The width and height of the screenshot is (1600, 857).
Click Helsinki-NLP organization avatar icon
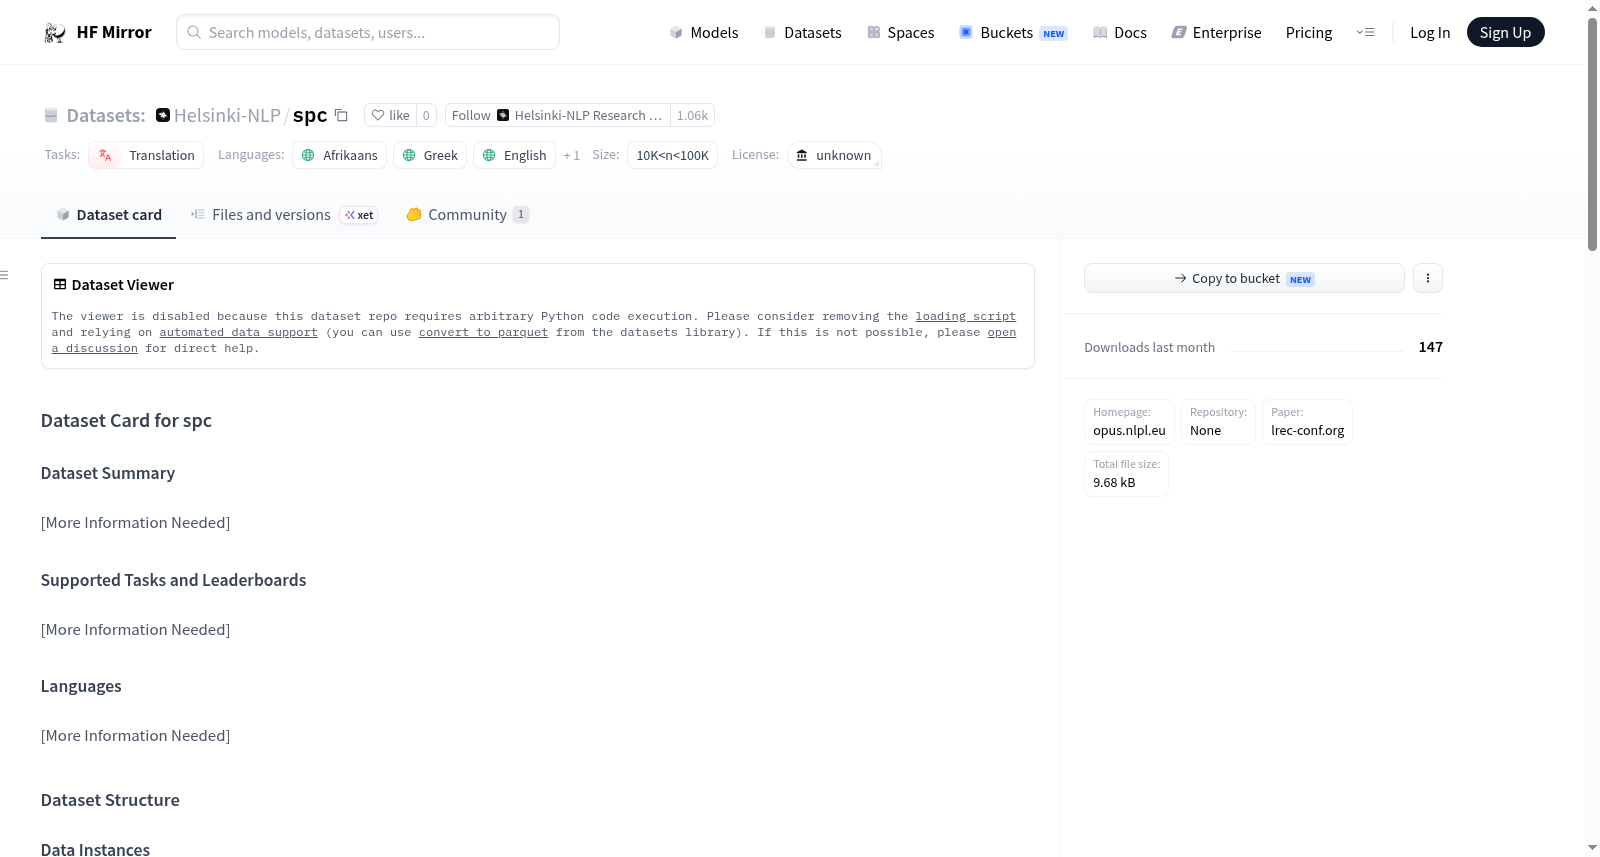coord(163,115)
